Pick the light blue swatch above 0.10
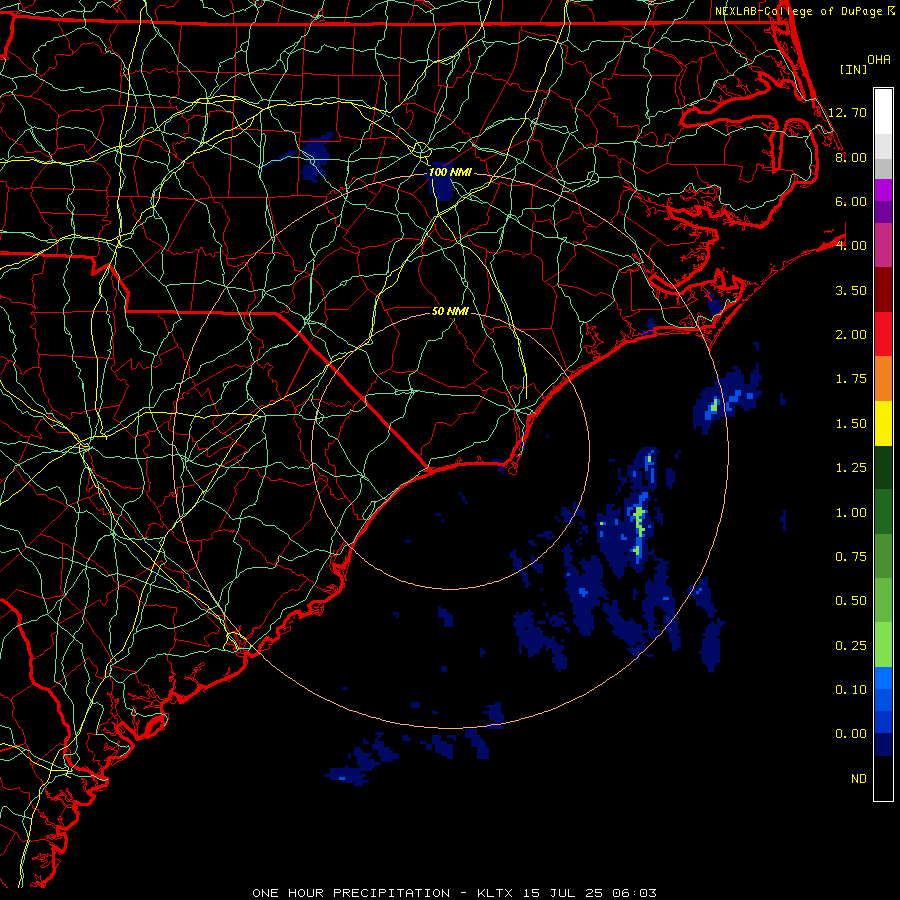 [x=883, y=678]
